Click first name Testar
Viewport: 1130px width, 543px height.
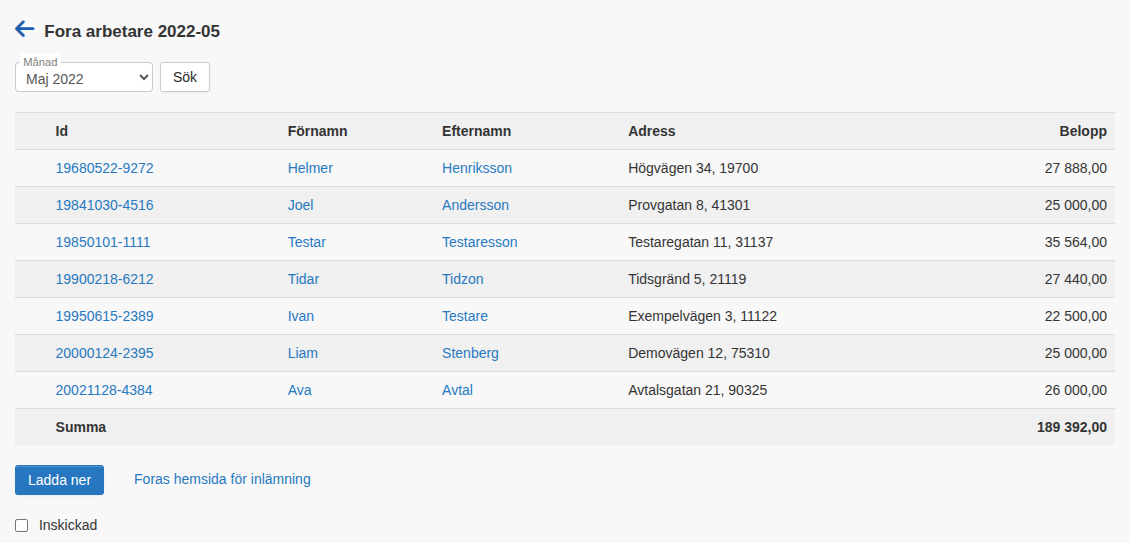point(307,242)
